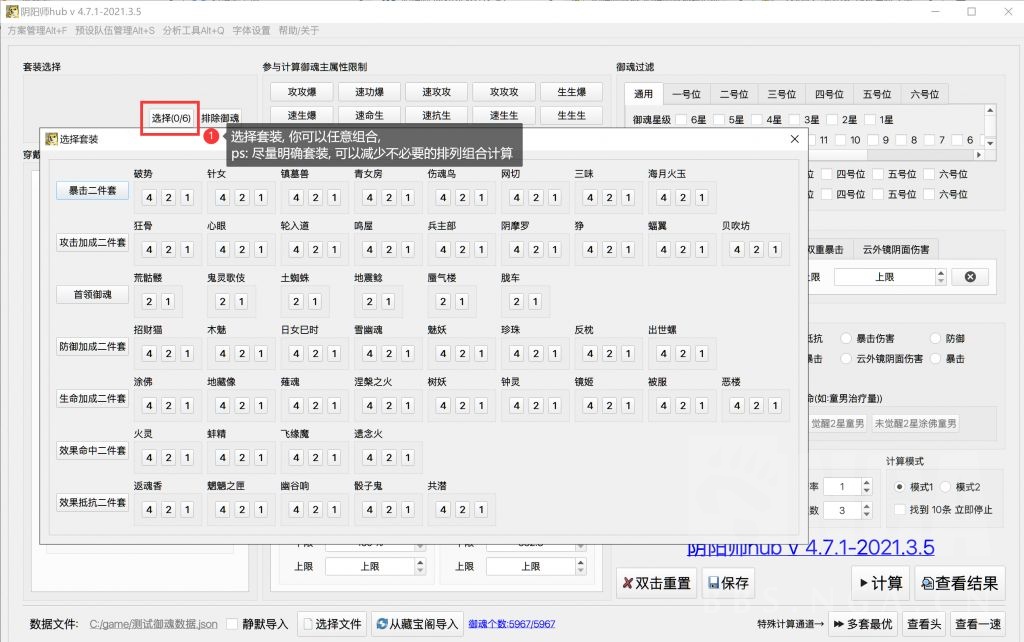Clear the 上限 filter using the × icon

(970, 277)
